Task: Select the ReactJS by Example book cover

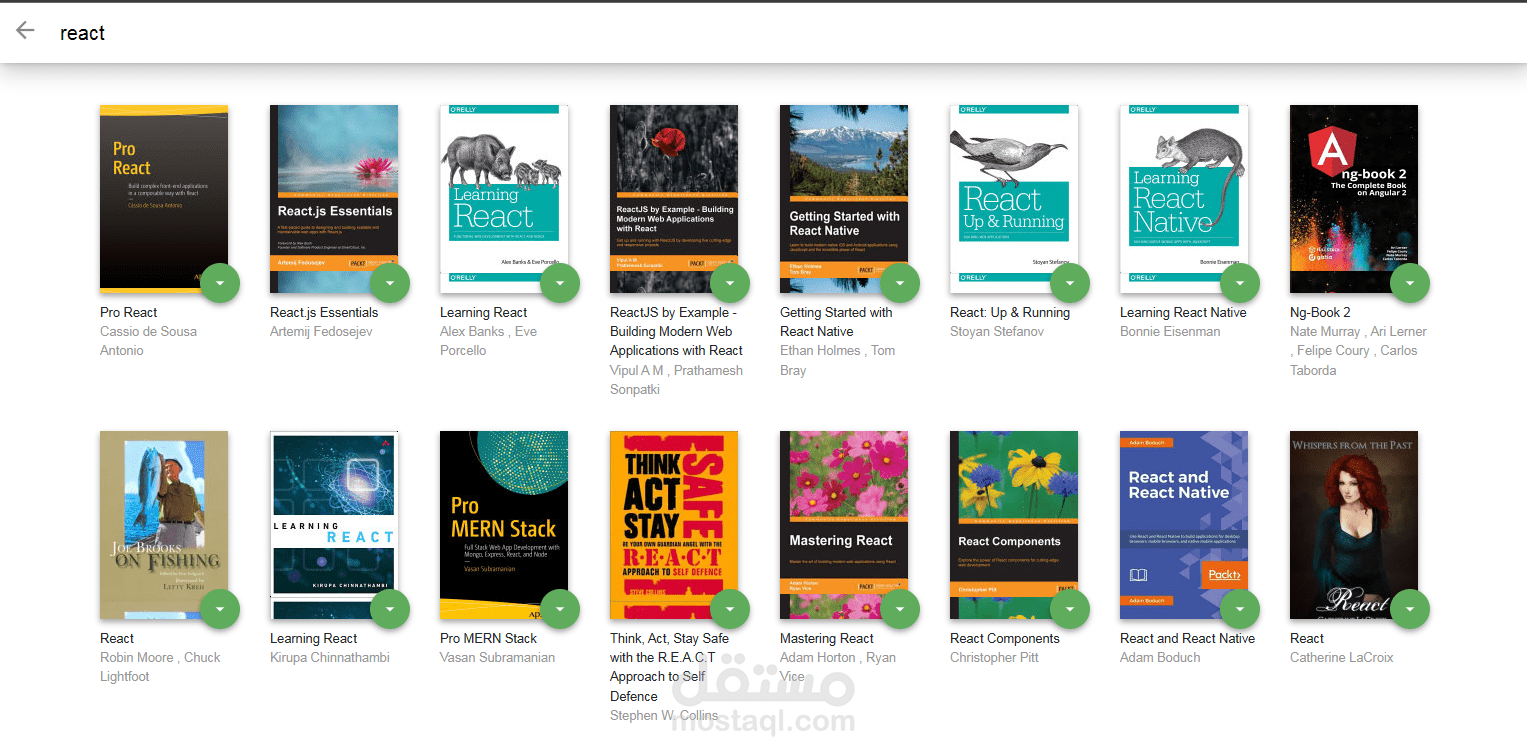Action: [x=673, y=197]
